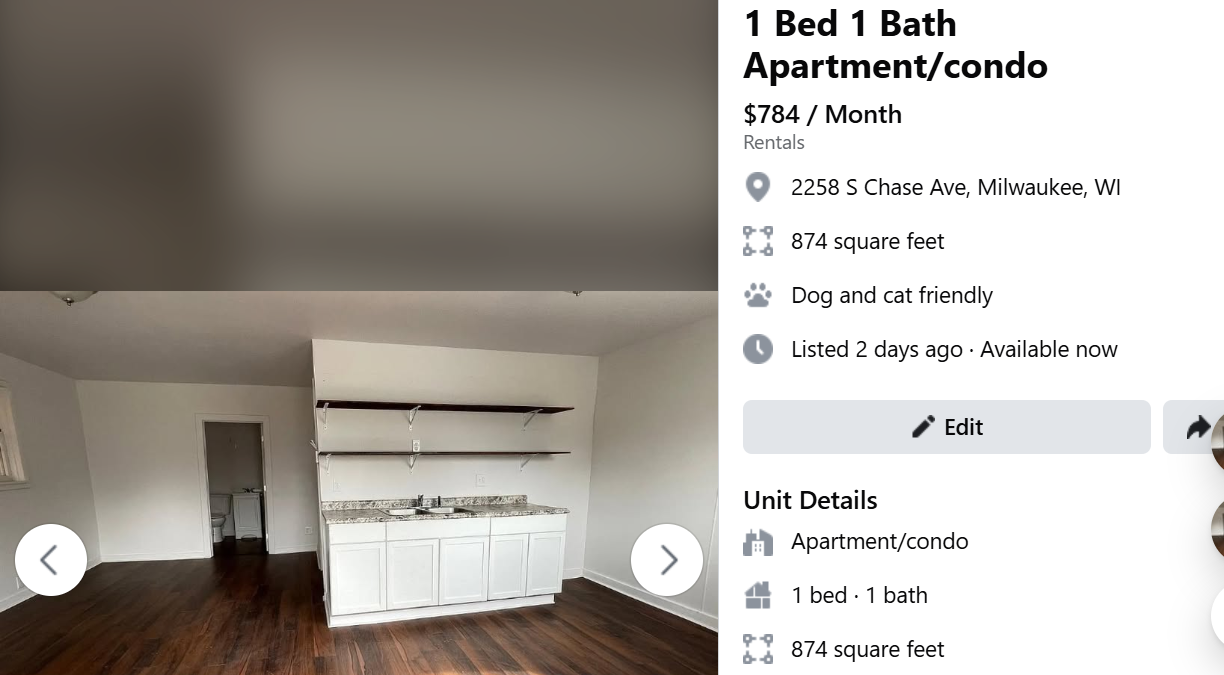Image resolution: width=1224 pixels, height=675 pixels.
Task: Click the Available now text
Action: pos(1049,349)
